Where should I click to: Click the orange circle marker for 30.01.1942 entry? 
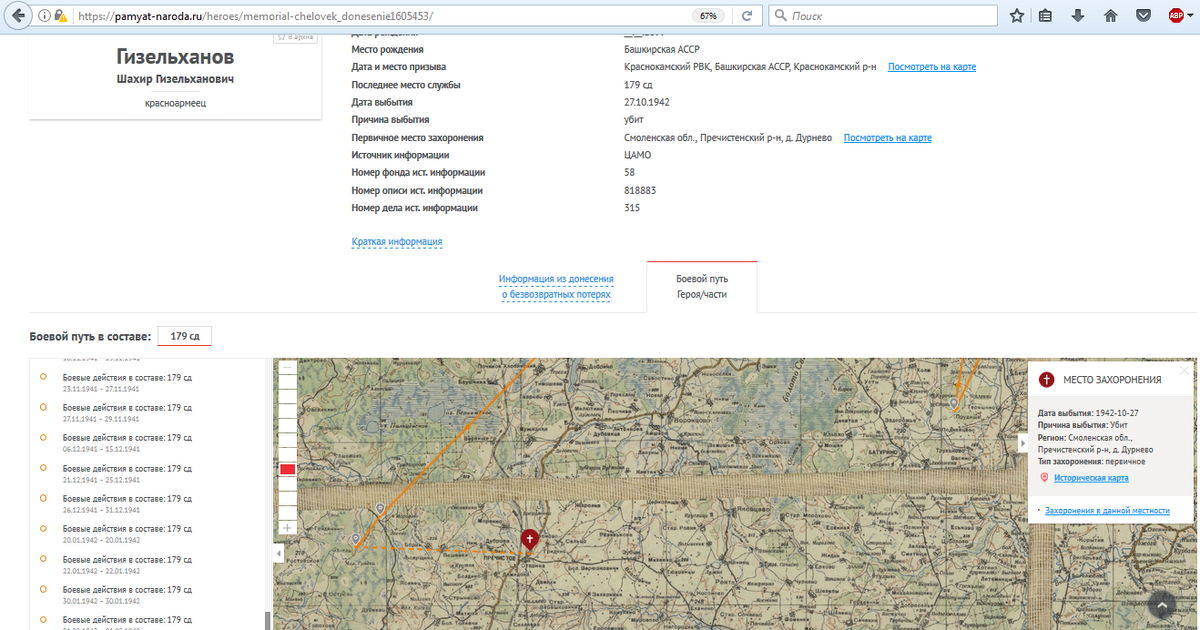click(x=43, y=588)
